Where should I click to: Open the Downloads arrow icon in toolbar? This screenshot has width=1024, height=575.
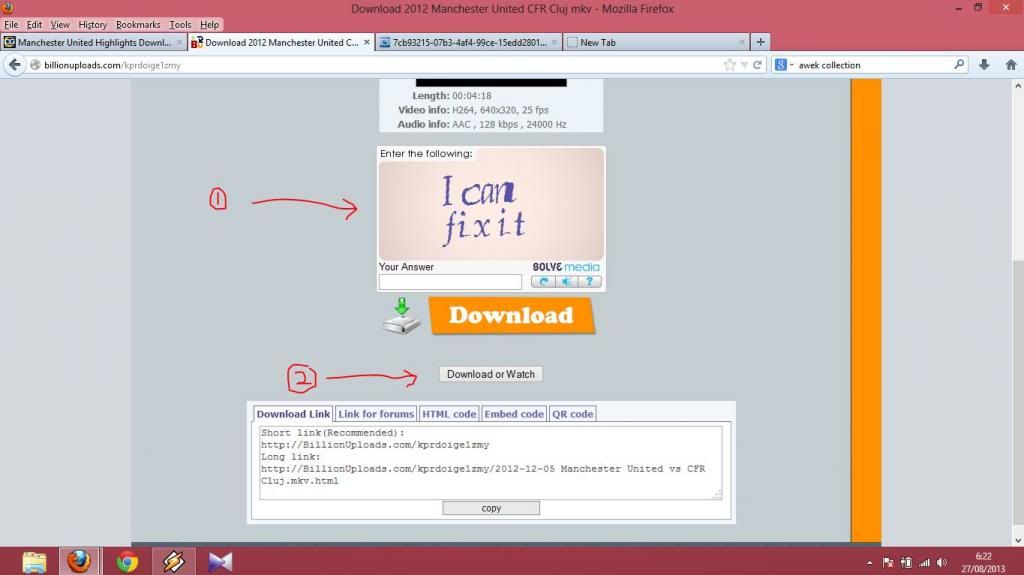point(984,65)
